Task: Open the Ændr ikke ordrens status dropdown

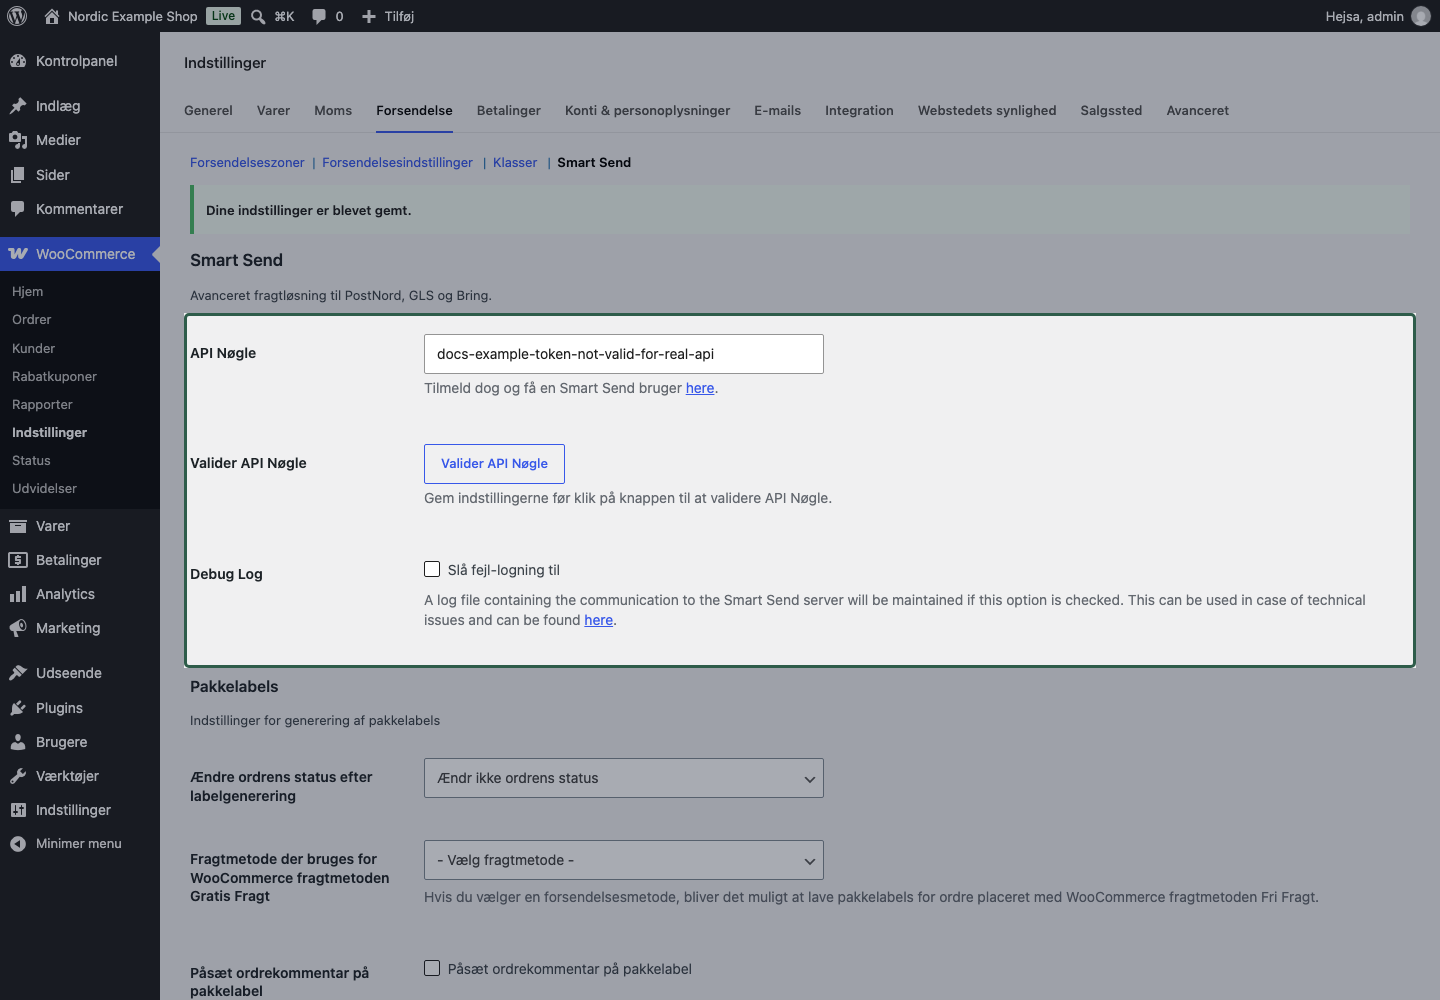Action: click(x=624, y=778)
